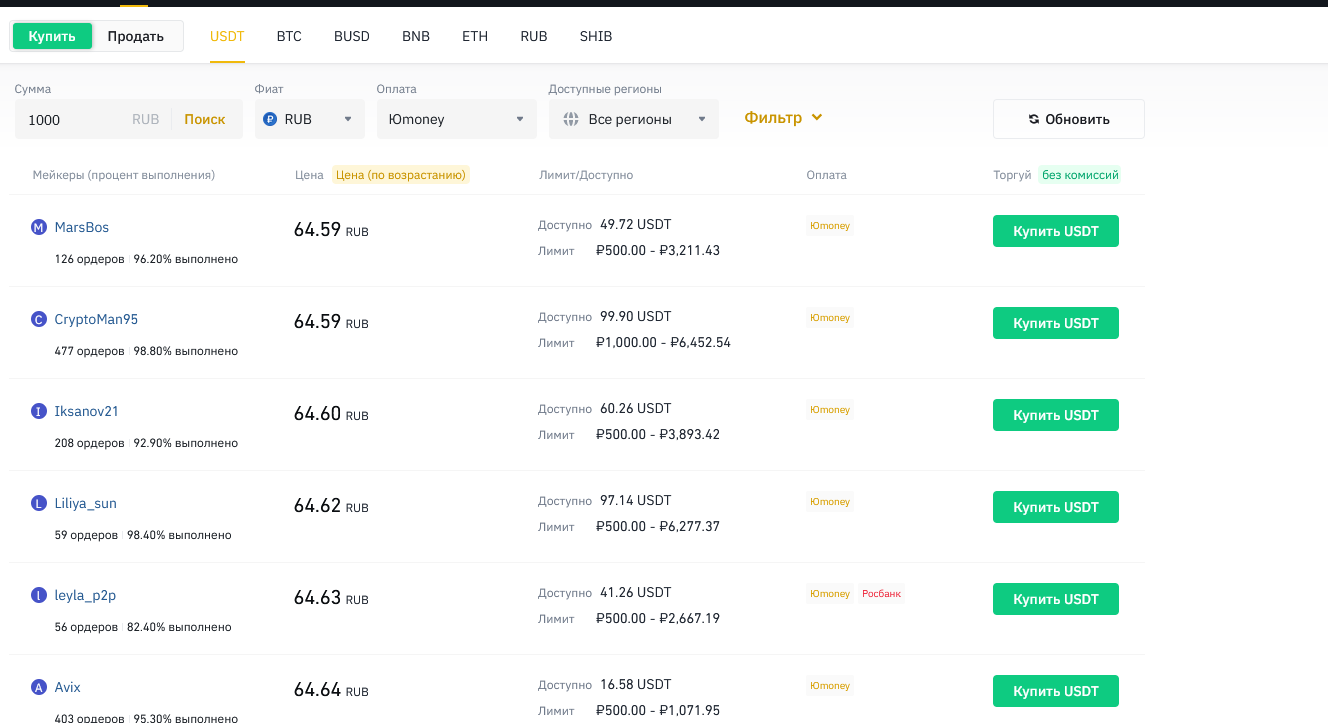Open CryptoMan95 maker profile link
1328x723 pixels.
point(96,319)
